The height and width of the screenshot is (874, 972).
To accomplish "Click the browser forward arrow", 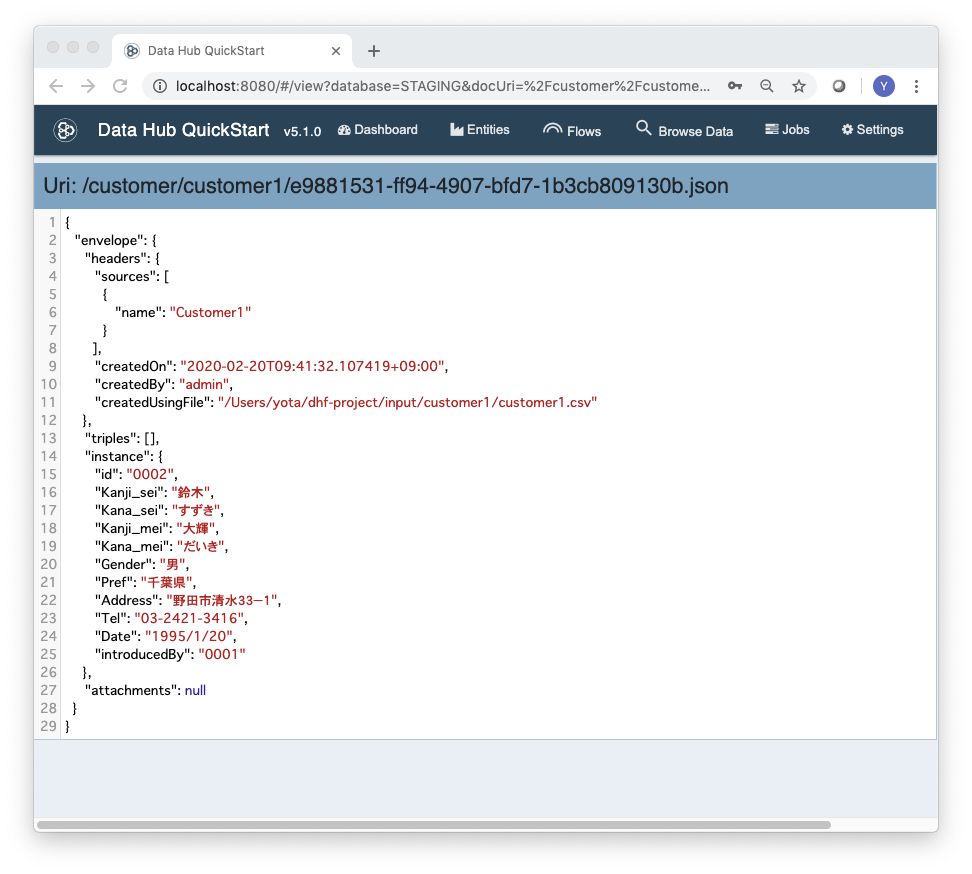I will tap(88, 86).
